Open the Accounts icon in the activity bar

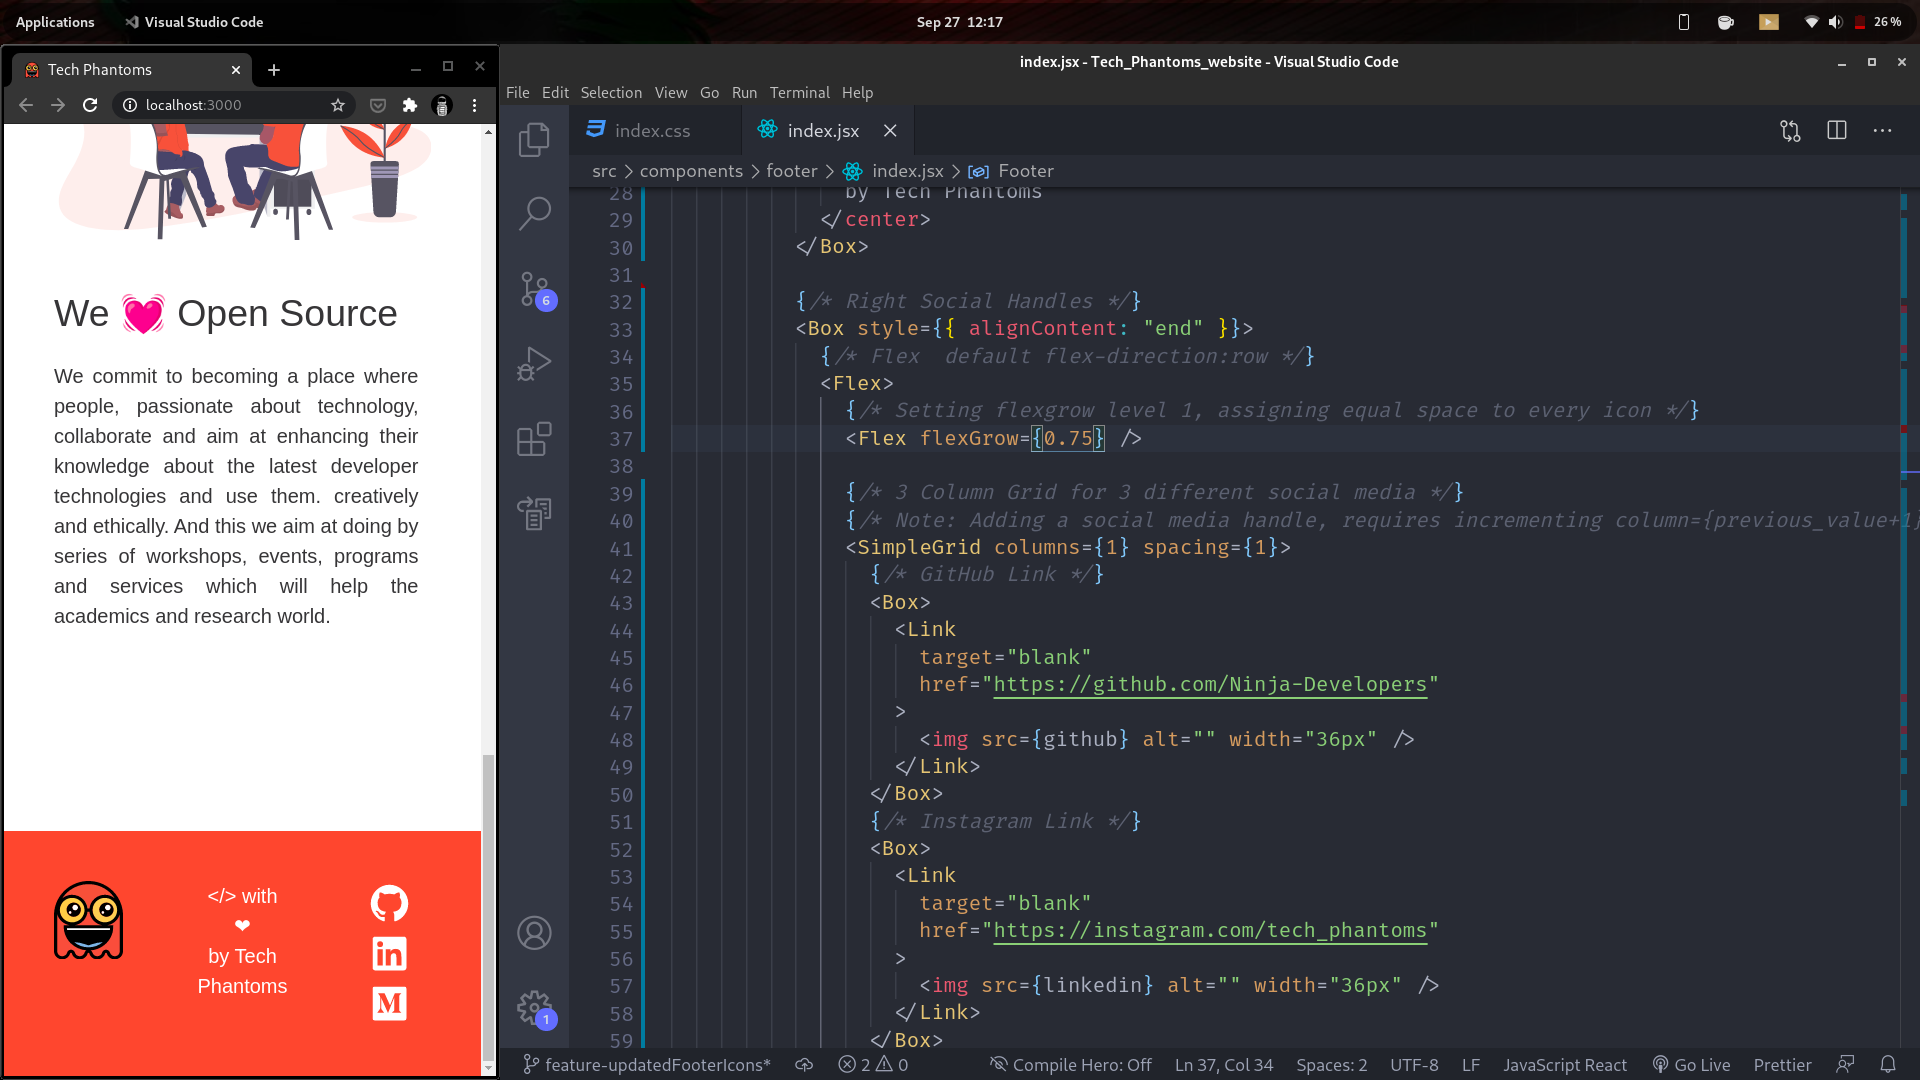[535, 932]
